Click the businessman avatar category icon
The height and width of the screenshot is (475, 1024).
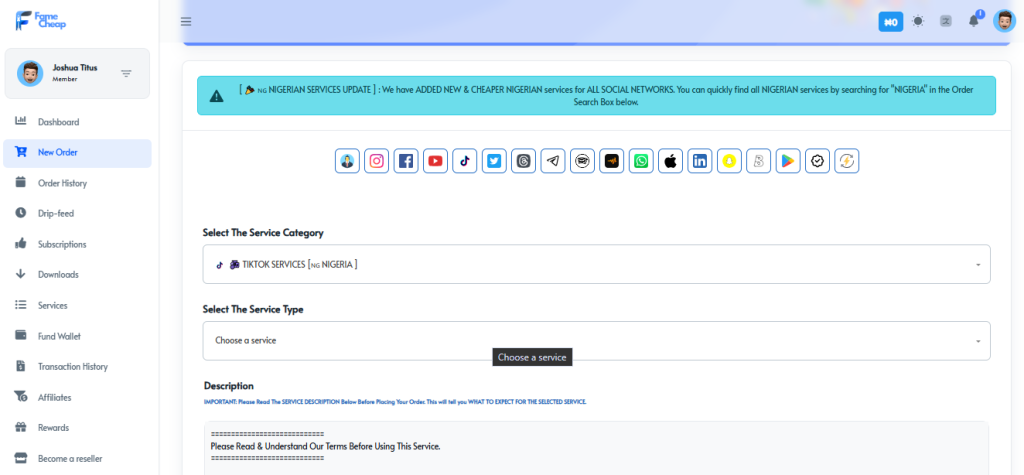347,161
